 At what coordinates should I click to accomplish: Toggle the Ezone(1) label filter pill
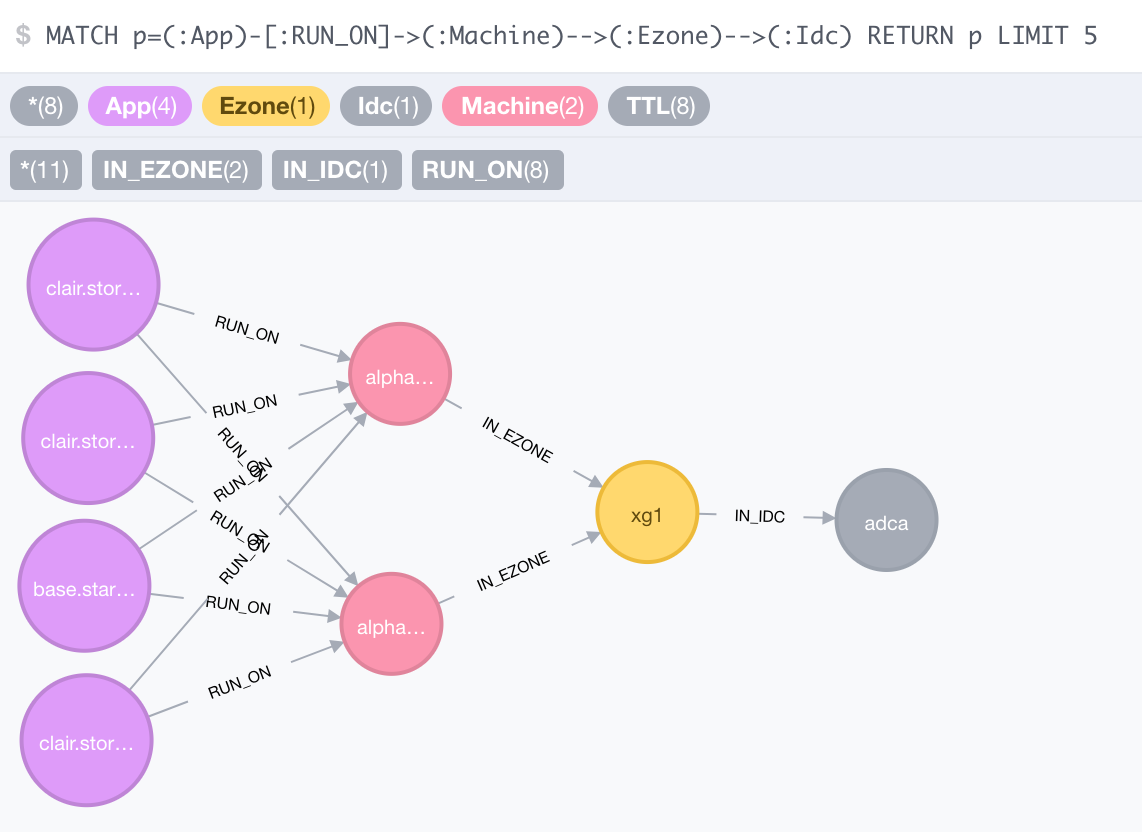click(266, 106)
